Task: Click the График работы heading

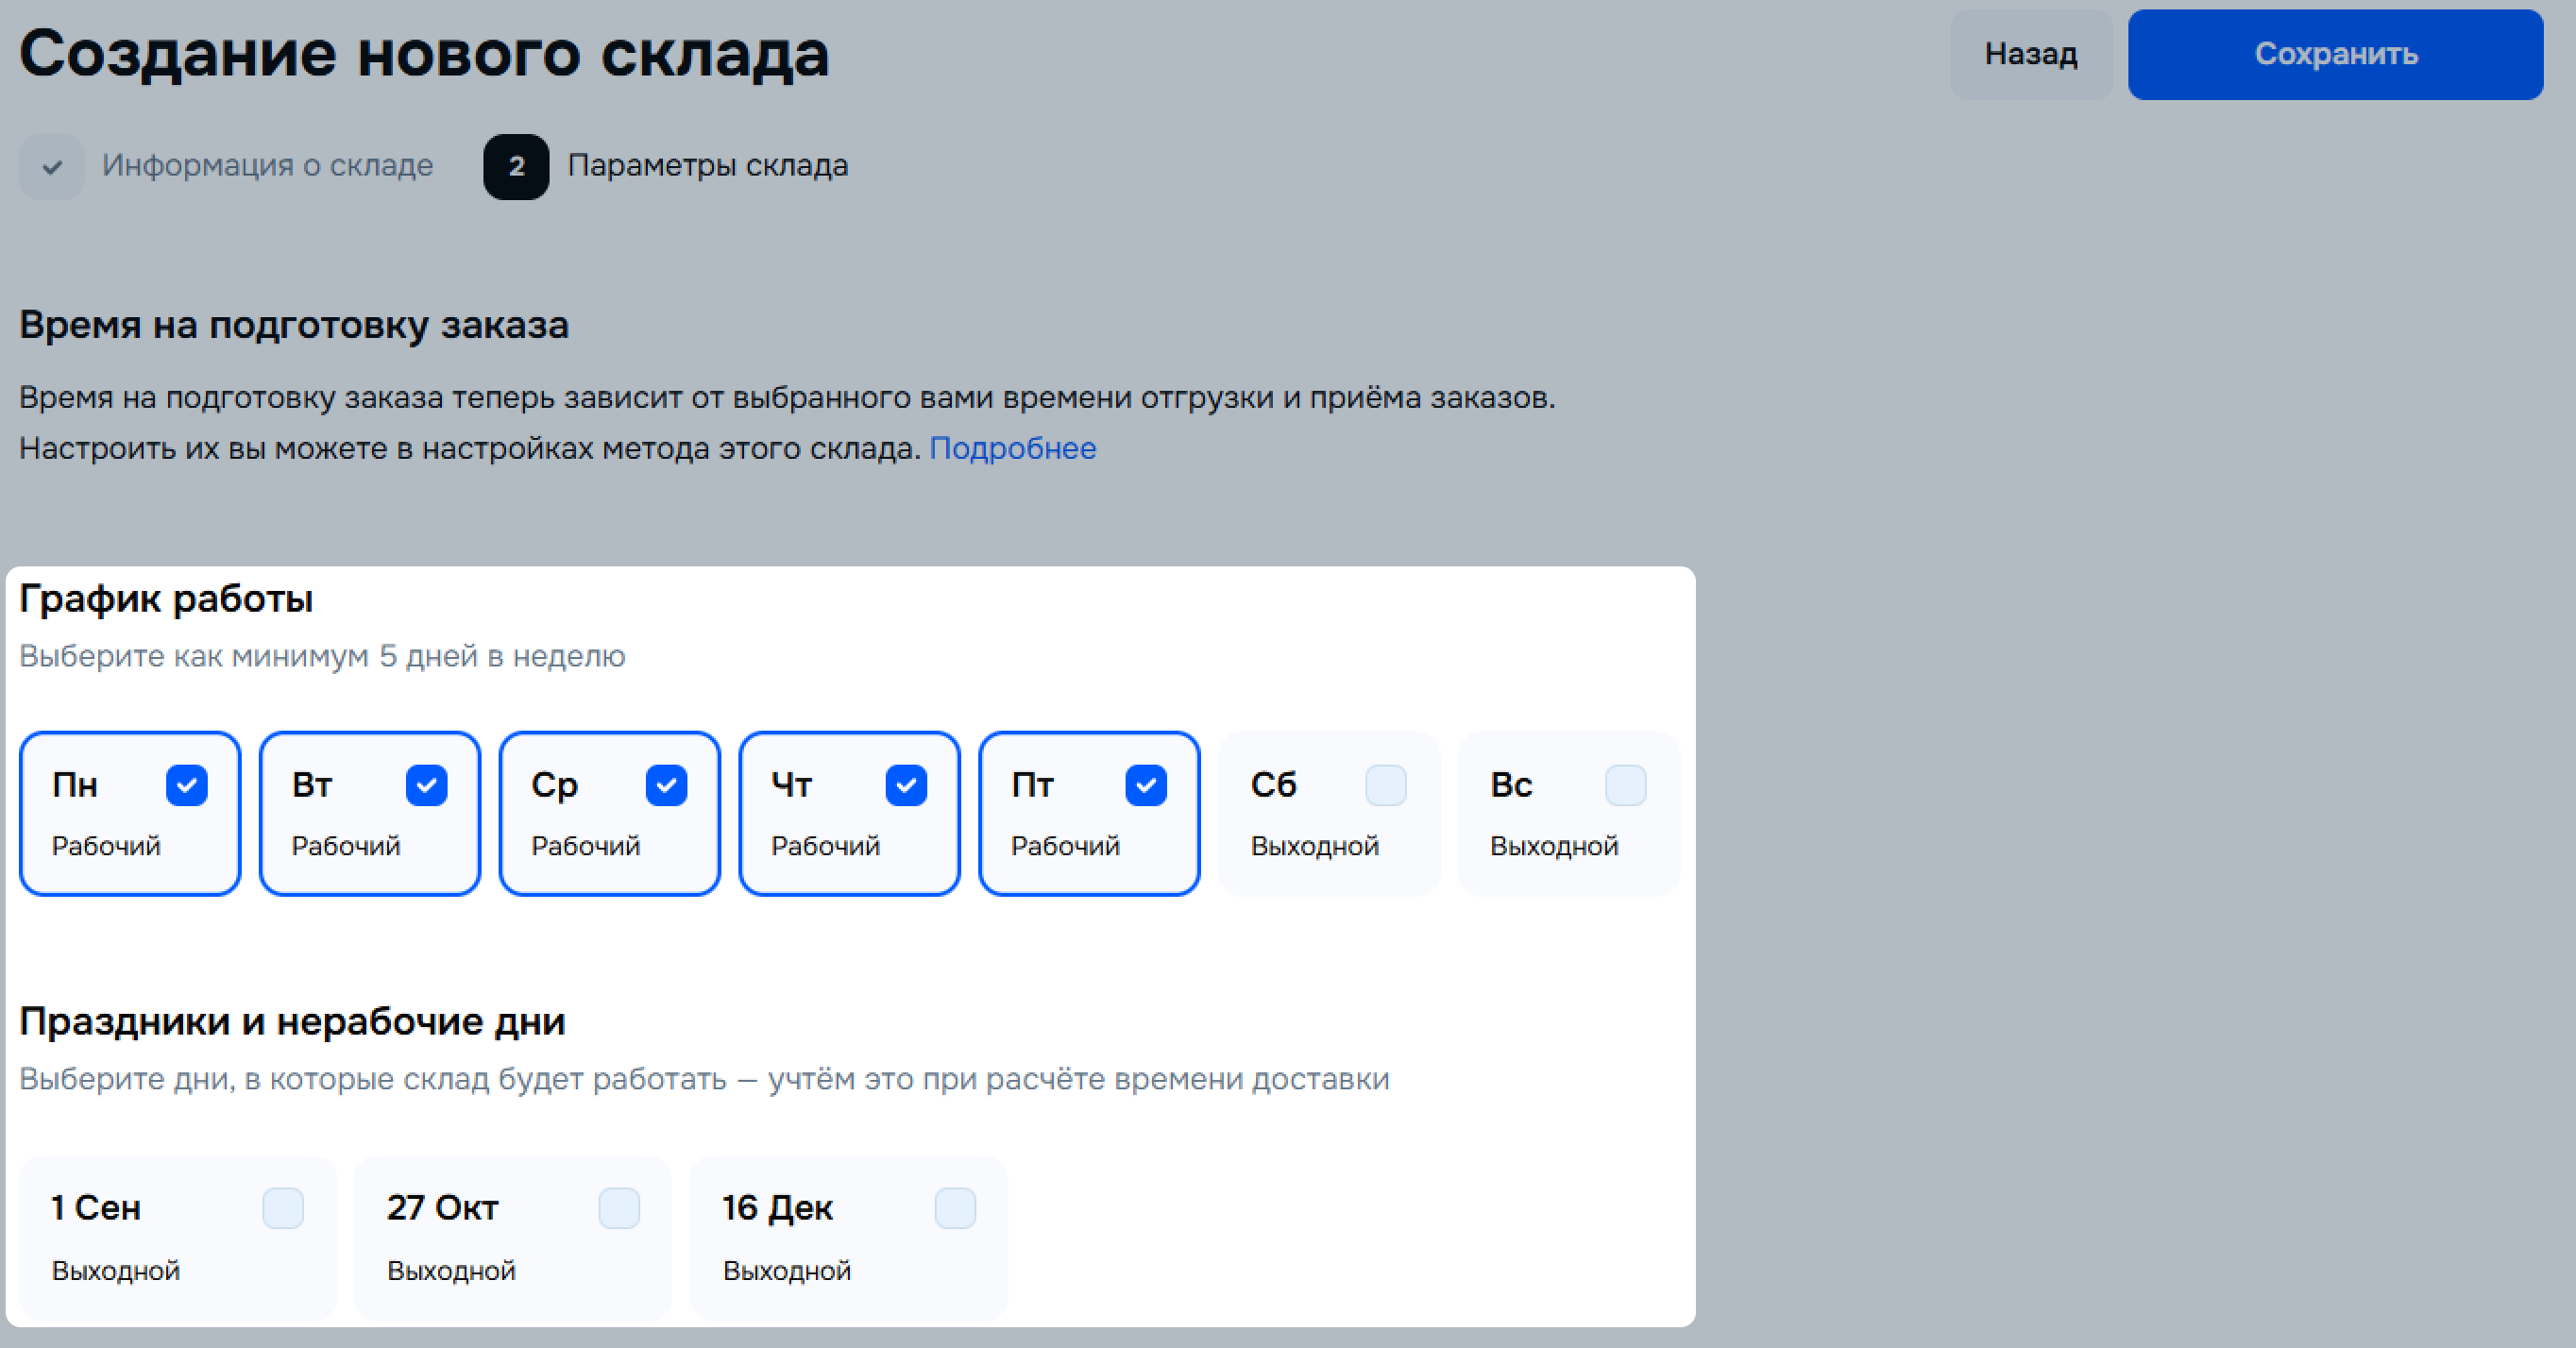Action: pyautogui.click(x=166, y=600)
